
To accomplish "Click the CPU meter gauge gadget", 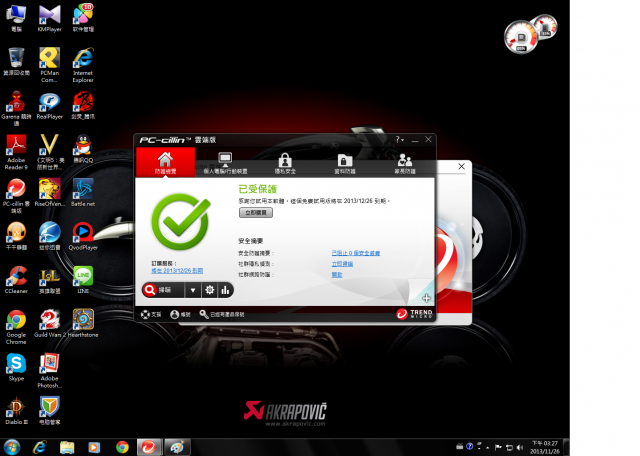I will (x=520, y=38).
